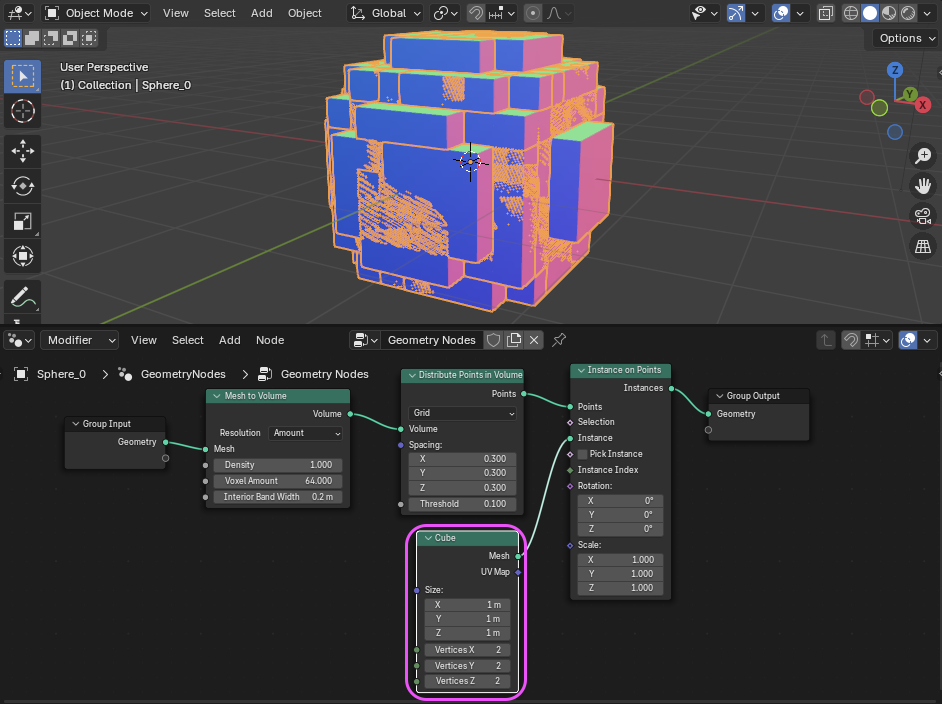Switch to wireframe viewport shading
This screenshot has width=942, height=704.
pos(851,13)
